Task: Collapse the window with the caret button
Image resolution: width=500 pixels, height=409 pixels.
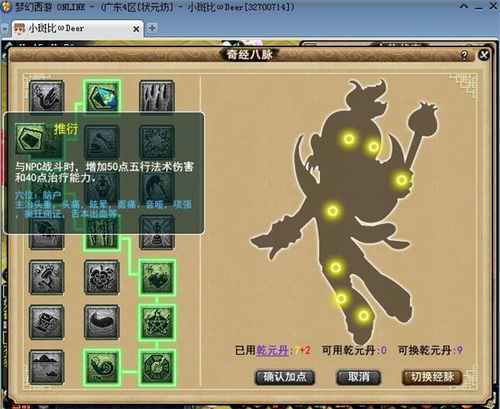Action: (x=464, y=6)
